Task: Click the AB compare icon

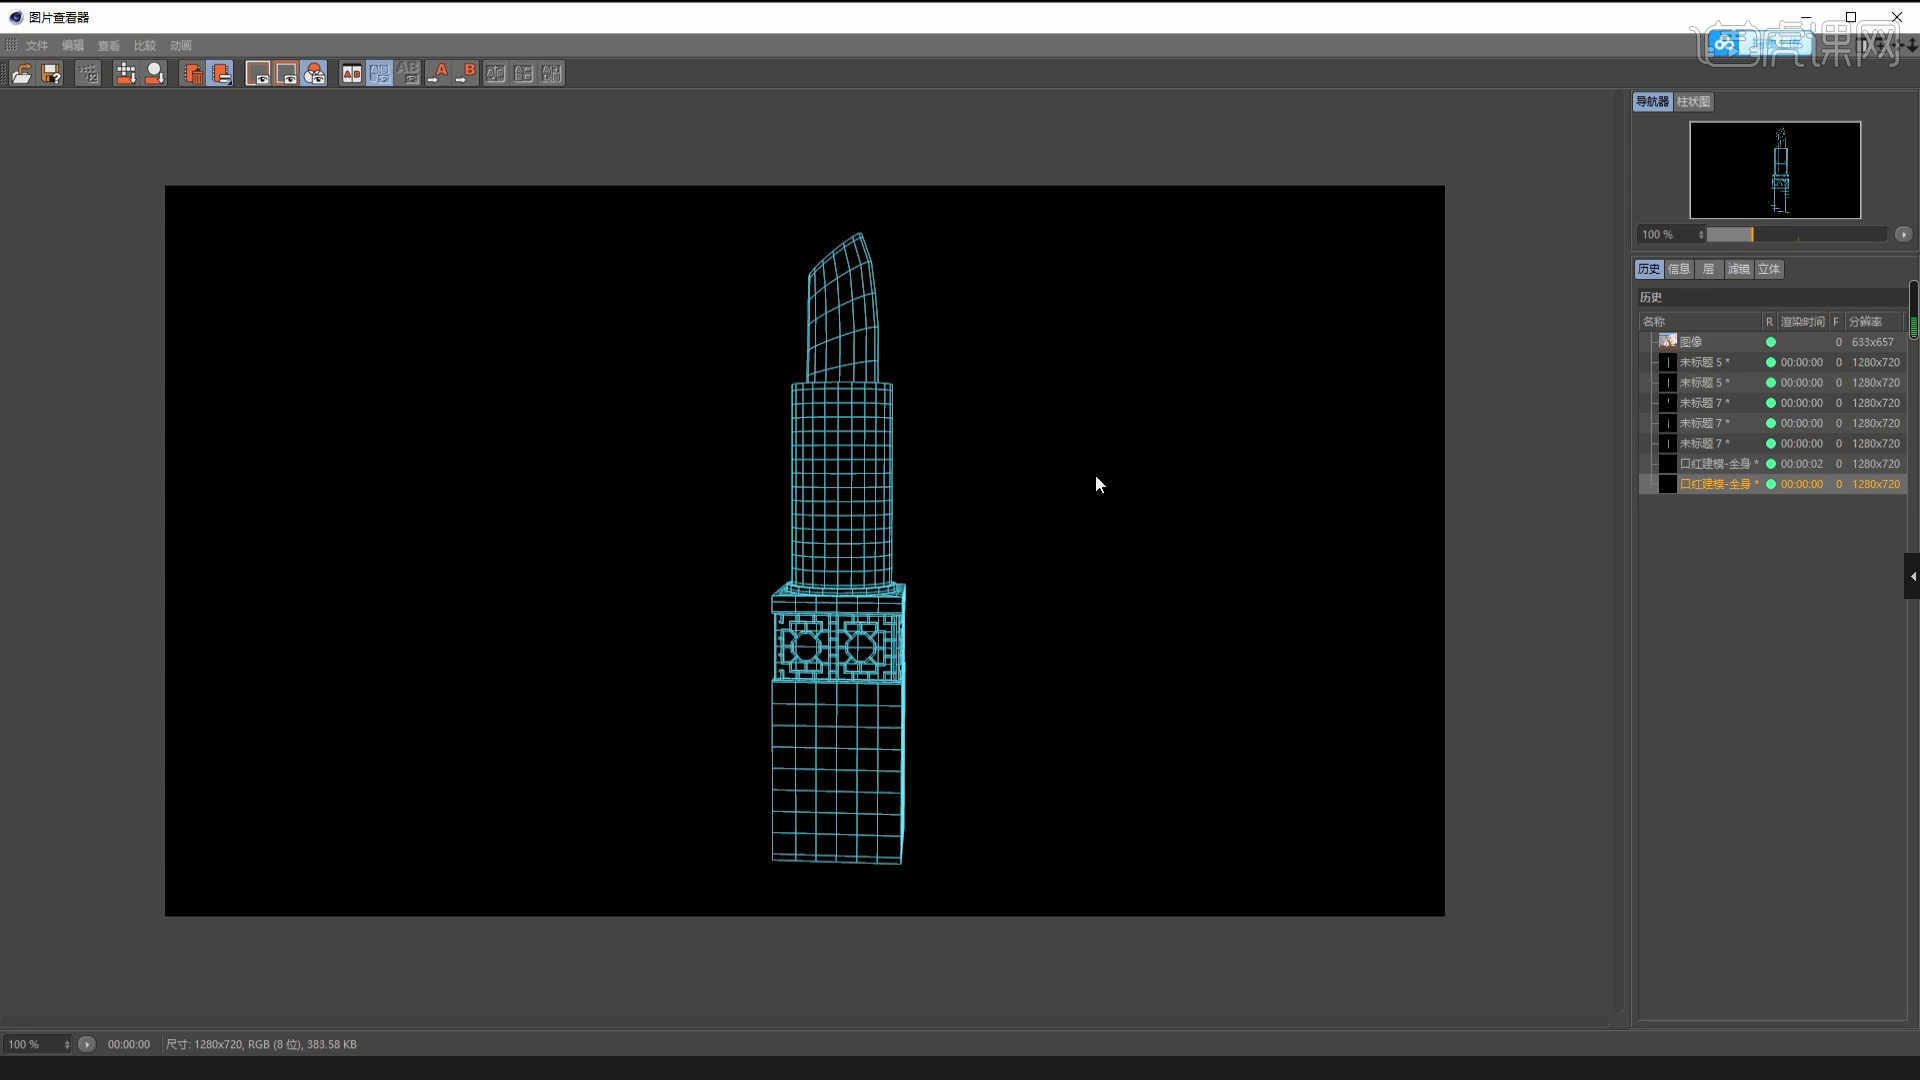Action: click(x=351, y=73)
